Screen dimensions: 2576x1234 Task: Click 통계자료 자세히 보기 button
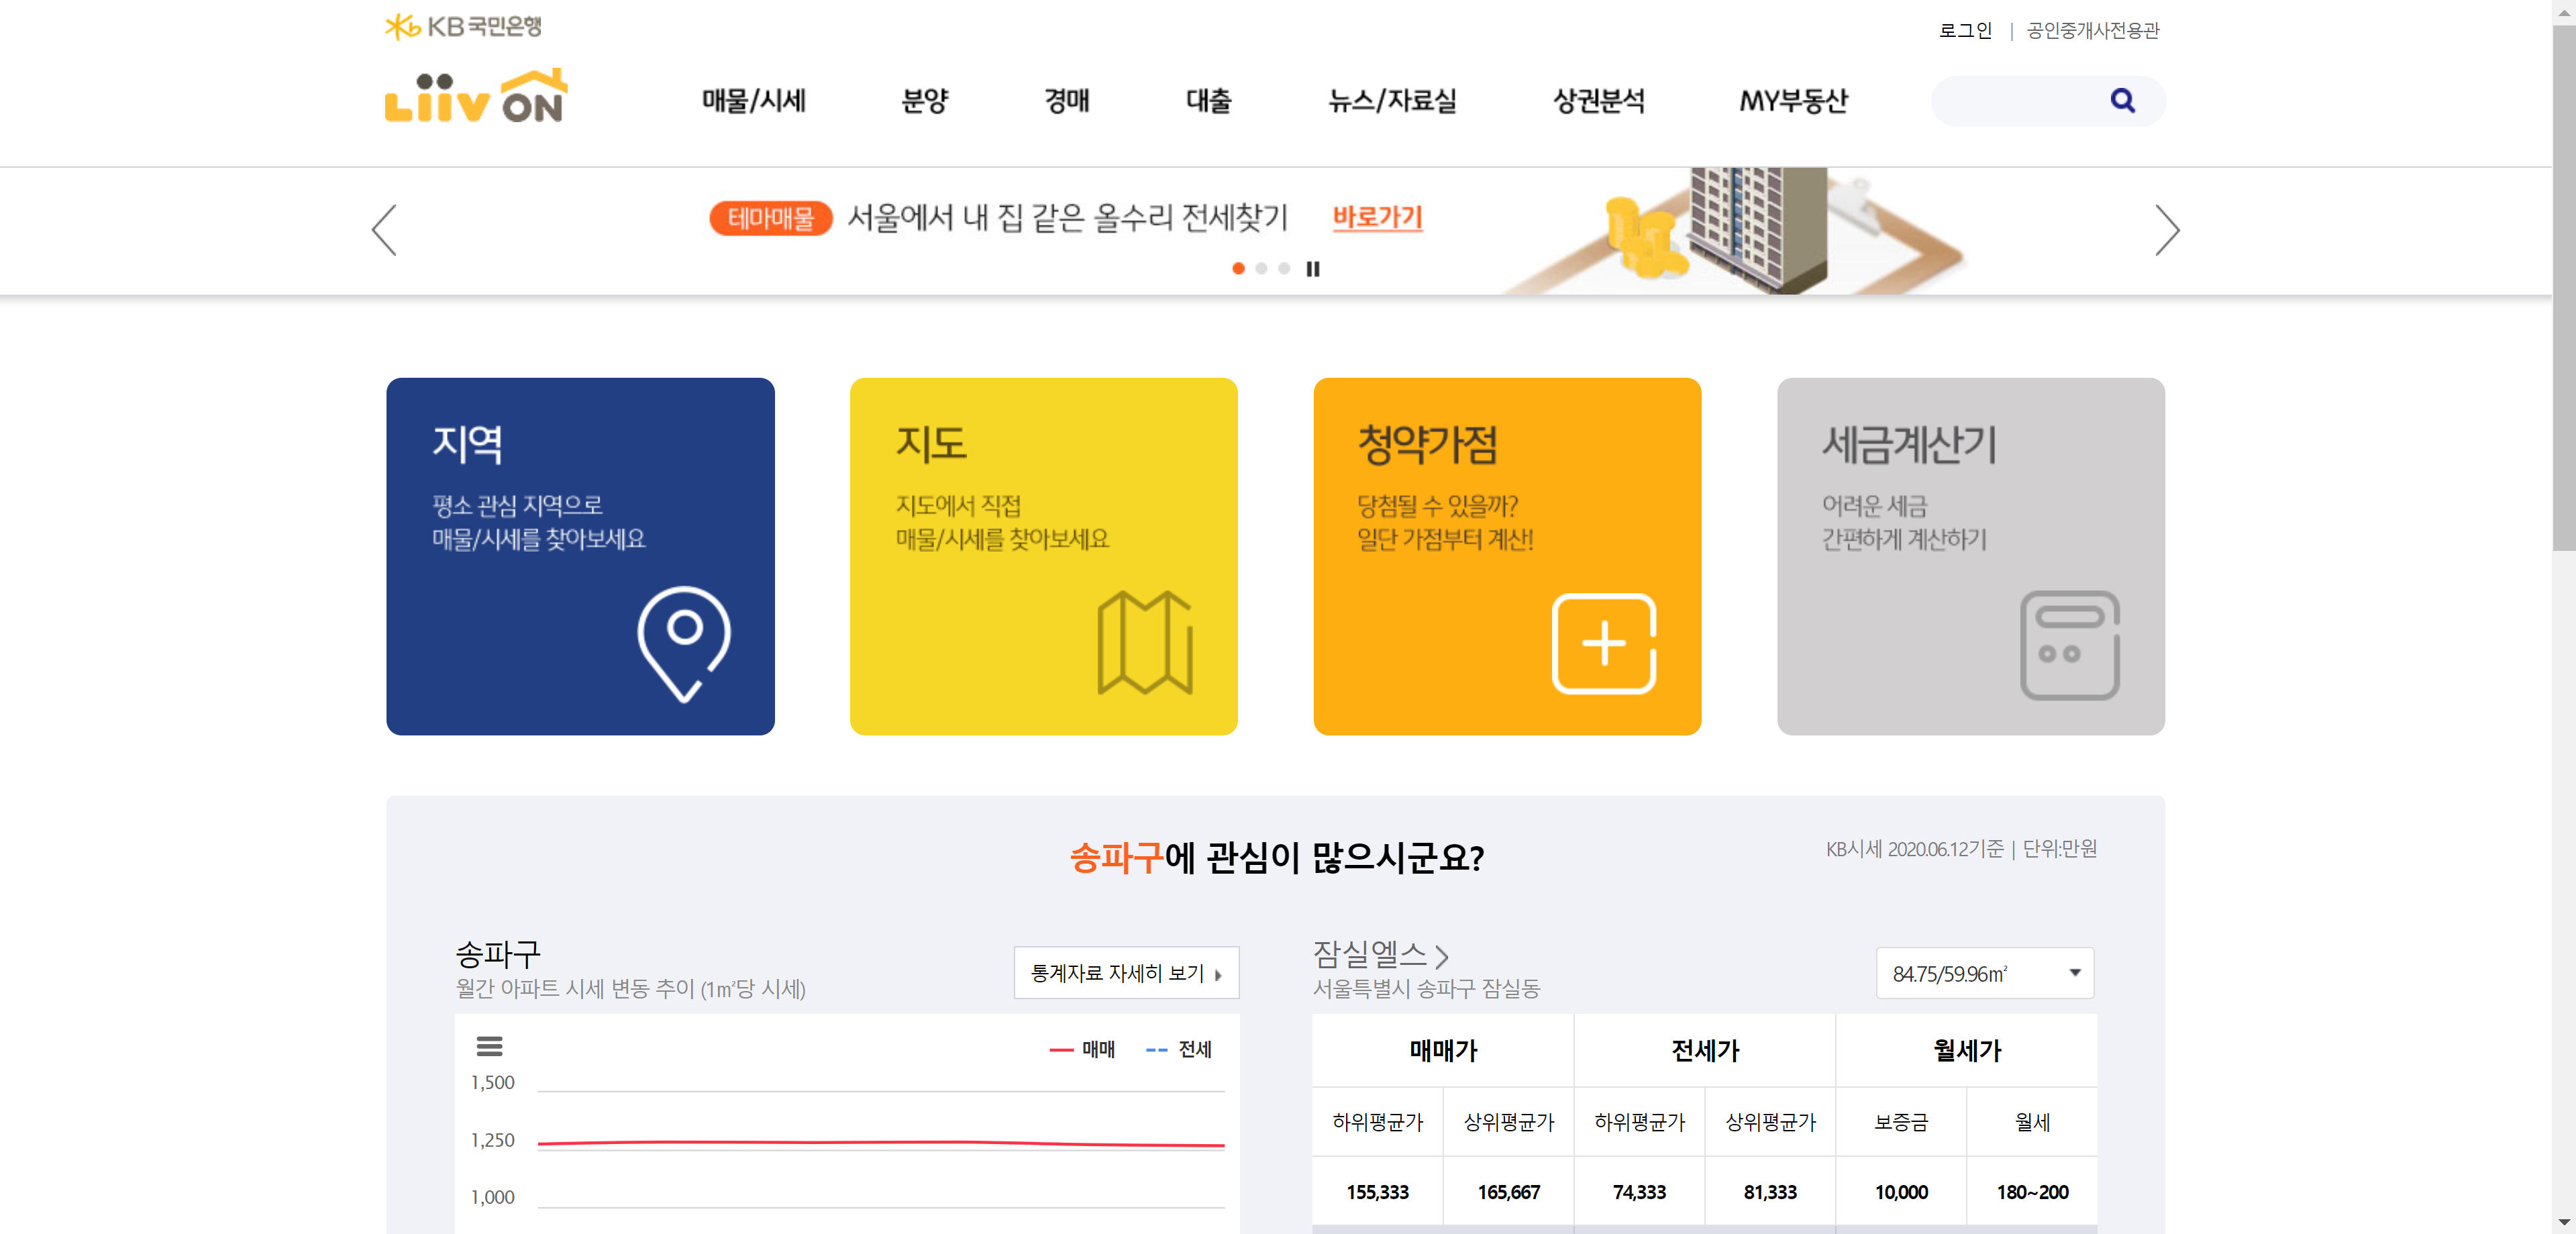[1126, 973]
